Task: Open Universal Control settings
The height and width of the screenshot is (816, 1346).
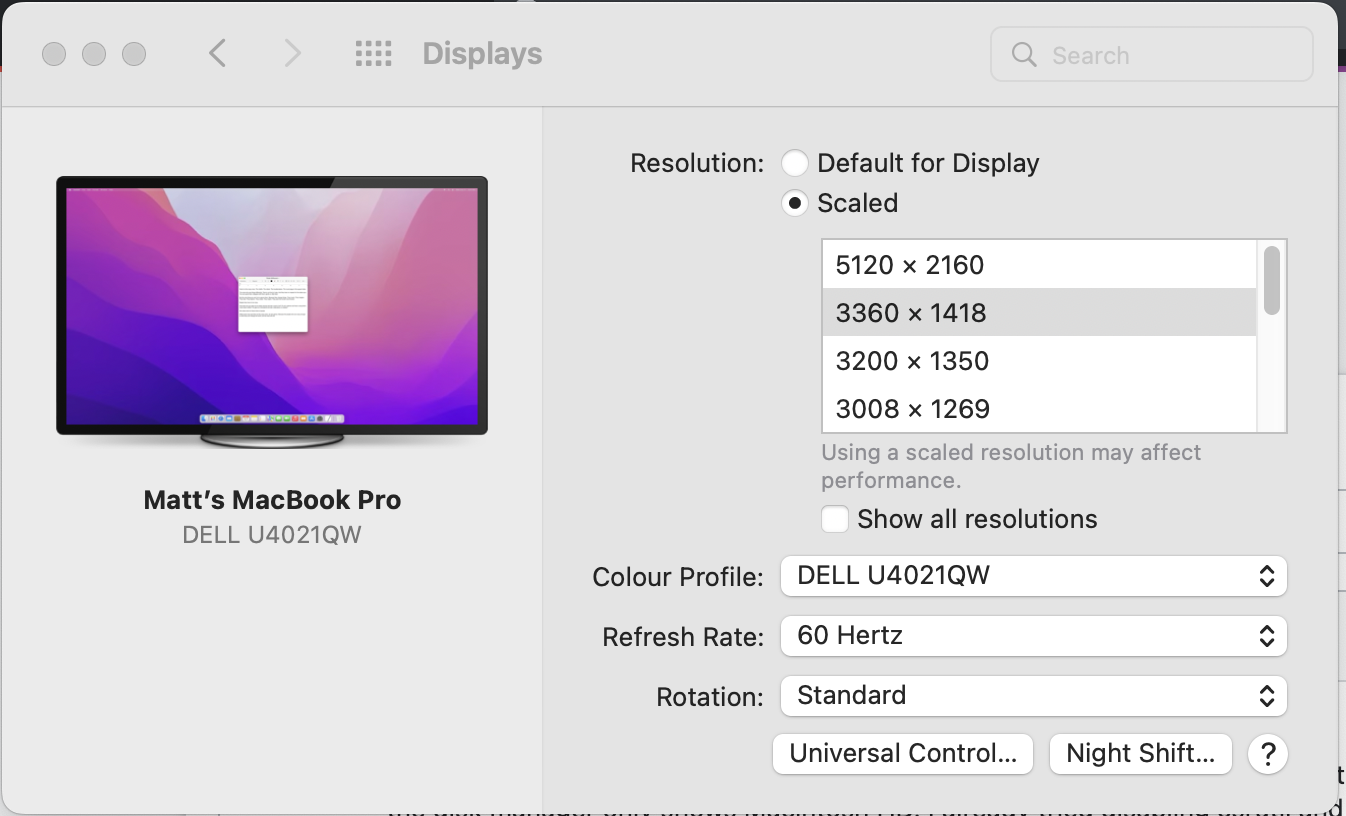Action: point(902,753)
